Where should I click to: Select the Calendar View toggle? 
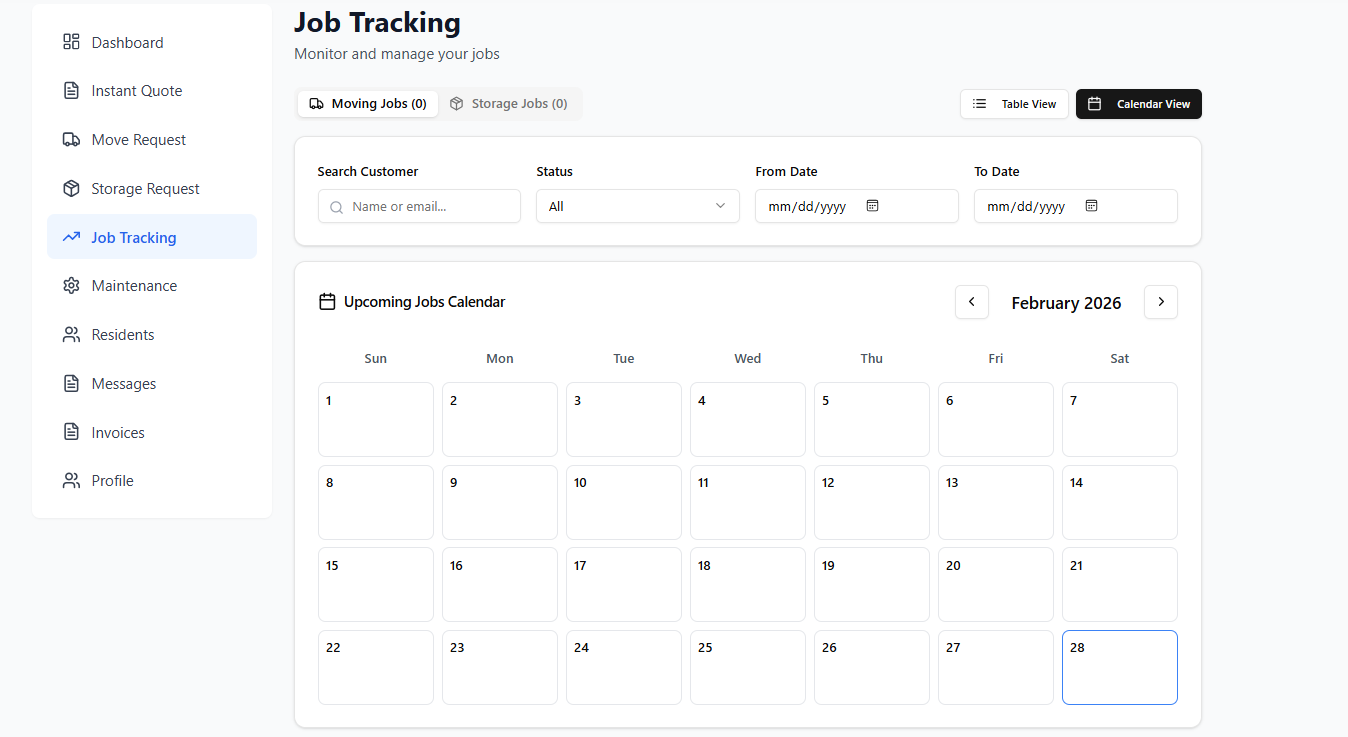click(x=1138, y=104)
